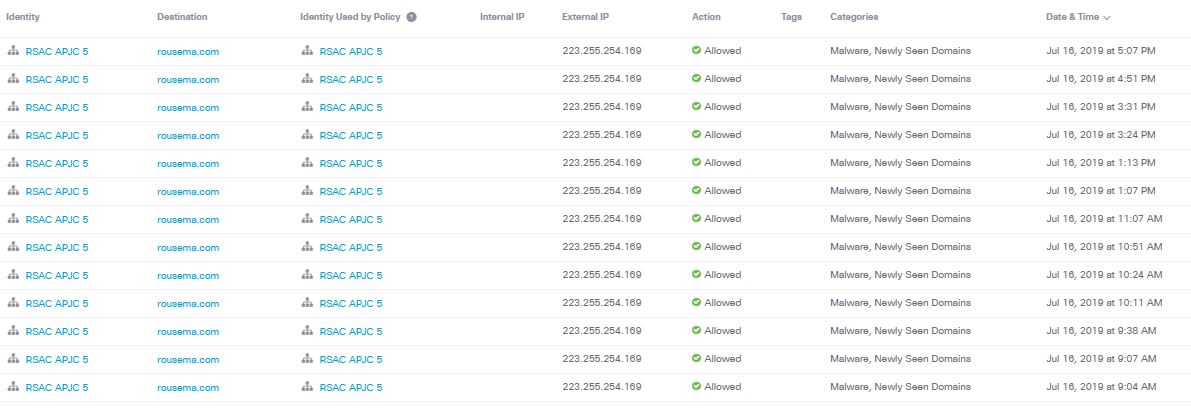Open the RSAC APJC 5 identity link in the 3:24 PM row
Image resolution: width=1191 pixels, height=408 pixels.
pos(57,135)
